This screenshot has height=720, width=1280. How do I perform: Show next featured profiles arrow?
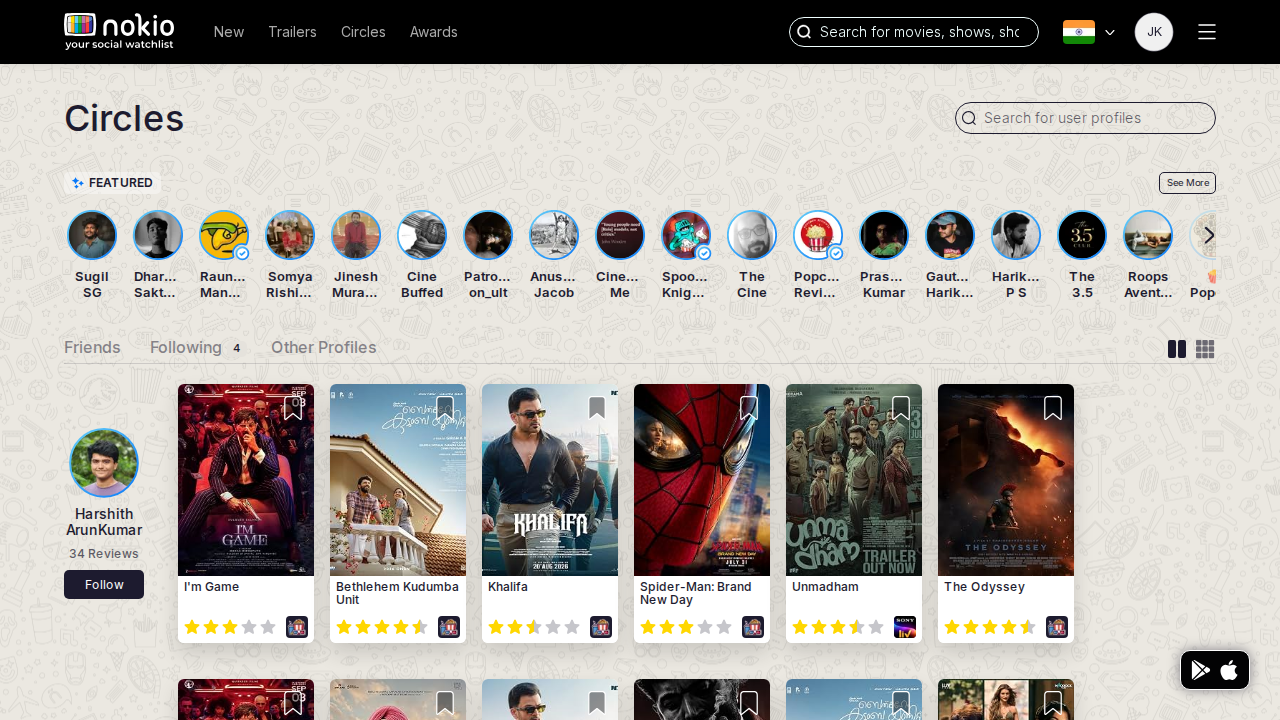tap(1209, 235)
